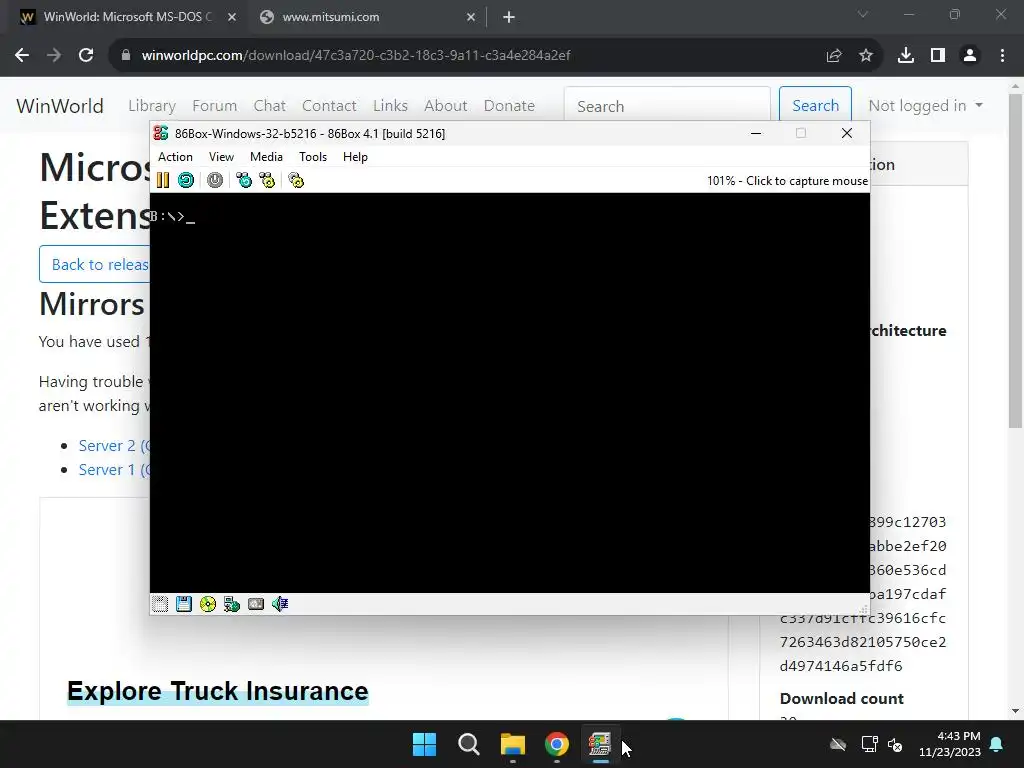Share this page from the address bar
This screenshot has height=768, width=1024.
(x=834, y=56)
